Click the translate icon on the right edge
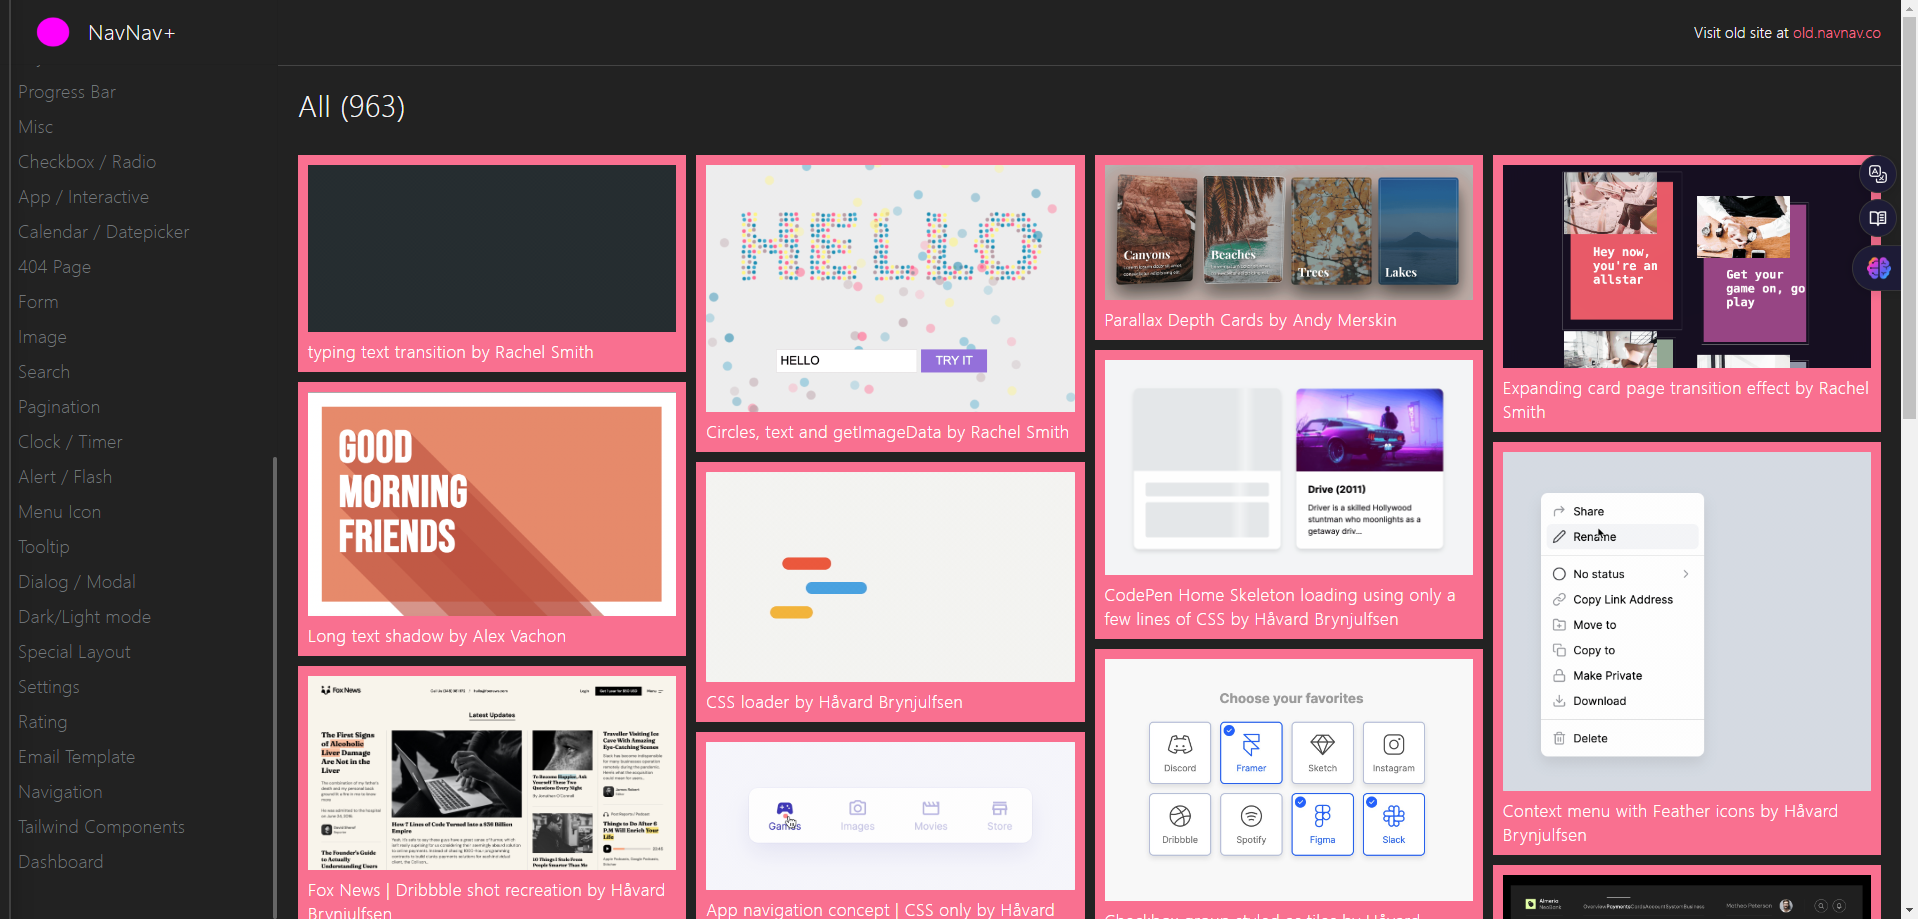 [x=1877, y=173]
